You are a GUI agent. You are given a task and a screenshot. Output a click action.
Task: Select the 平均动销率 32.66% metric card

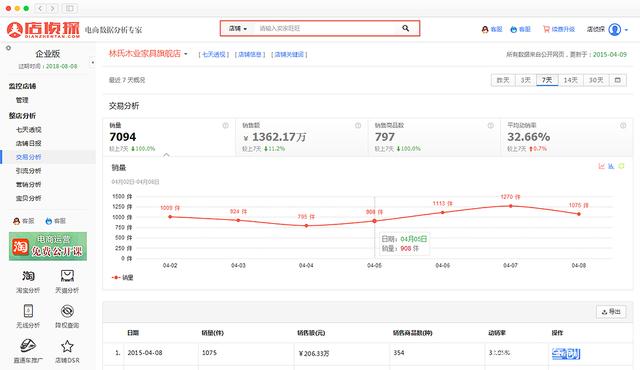[x=567, y=137]
